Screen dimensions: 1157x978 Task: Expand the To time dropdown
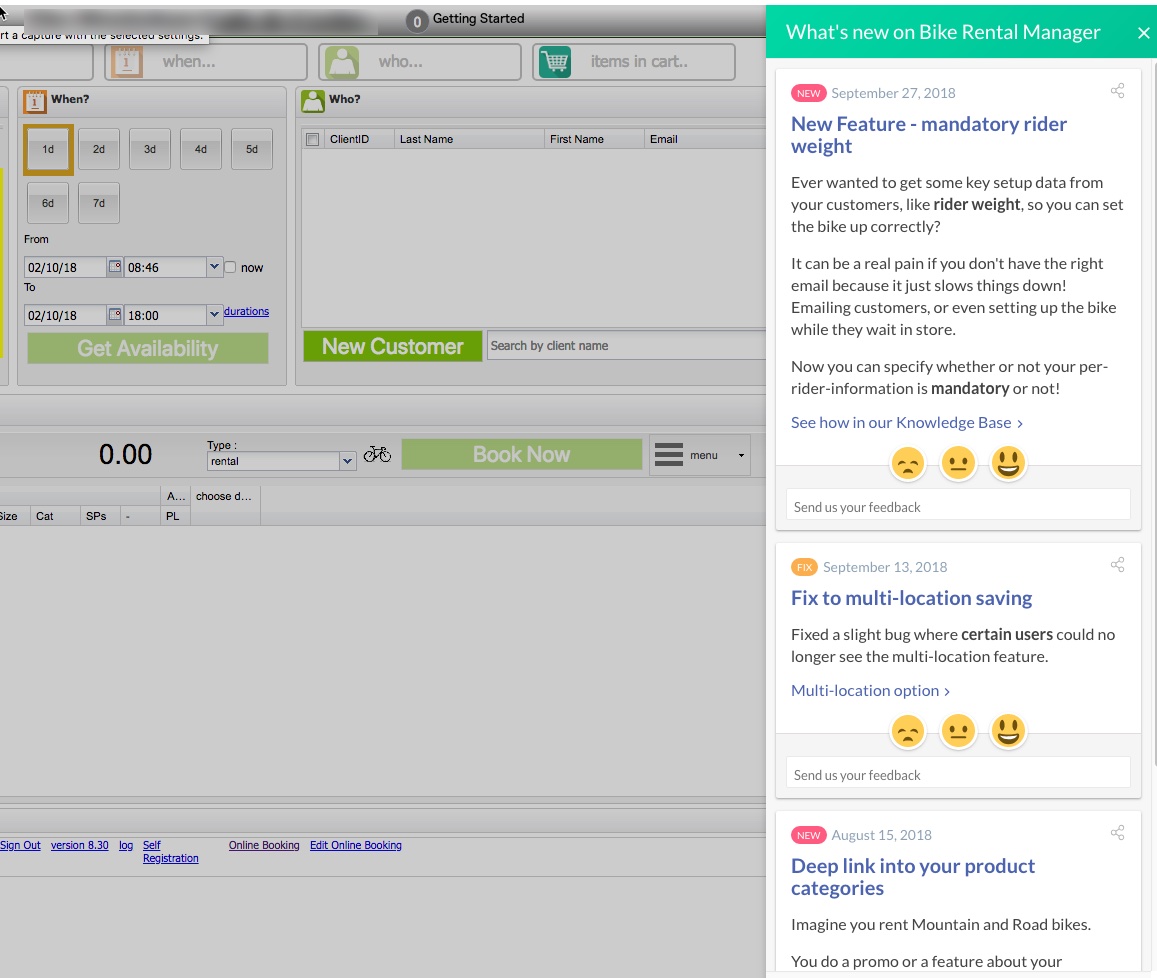pos(214,314)
